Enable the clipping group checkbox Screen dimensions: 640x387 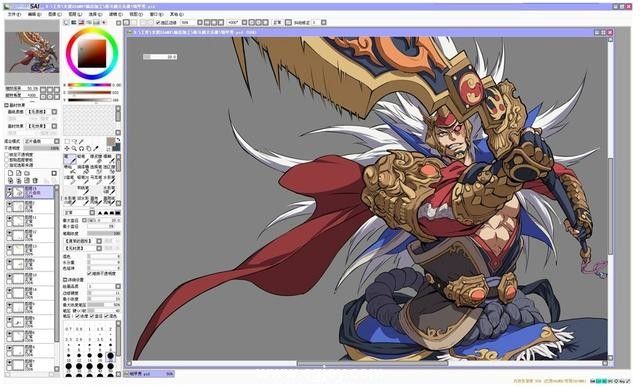[x=7, y=160]
